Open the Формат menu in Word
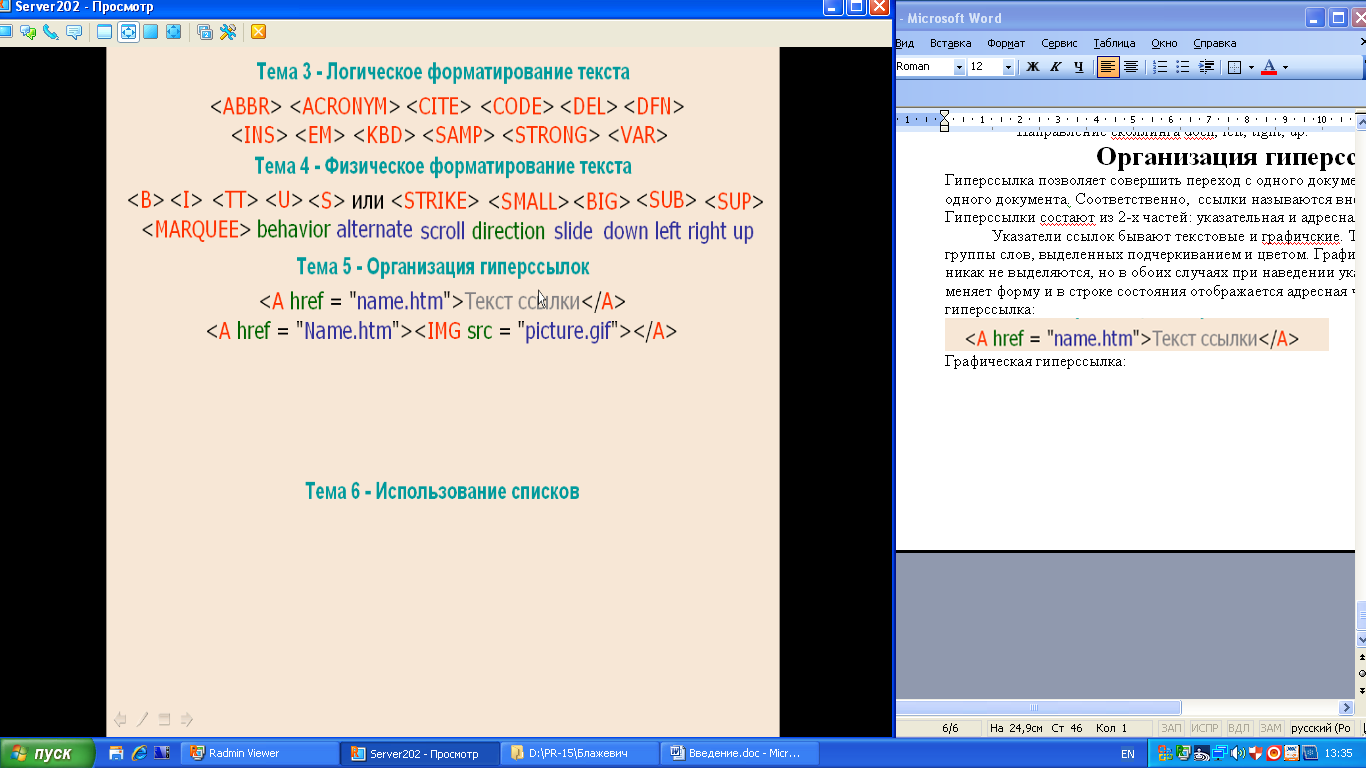 pyautogui.click(x=1006, y=43)
